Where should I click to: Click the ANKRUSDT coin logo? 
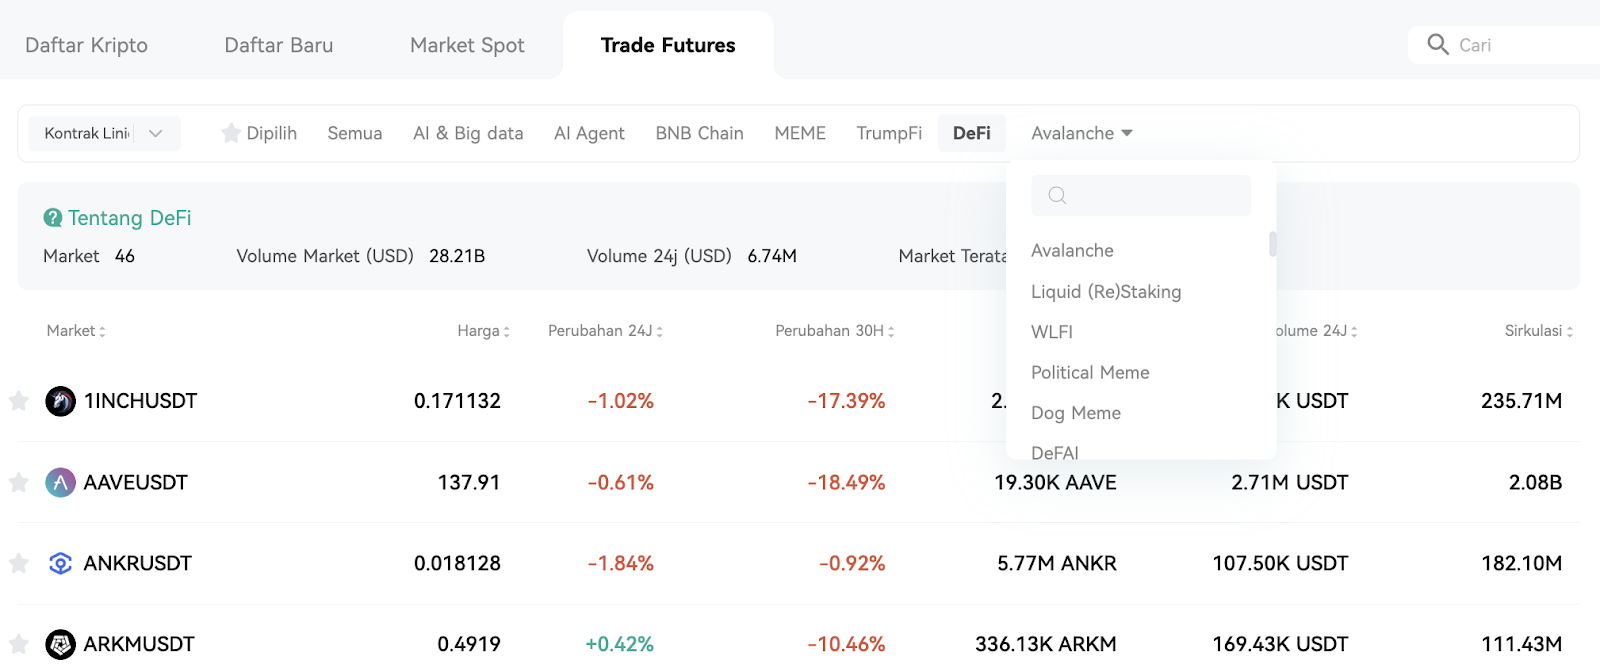[61, 564]
